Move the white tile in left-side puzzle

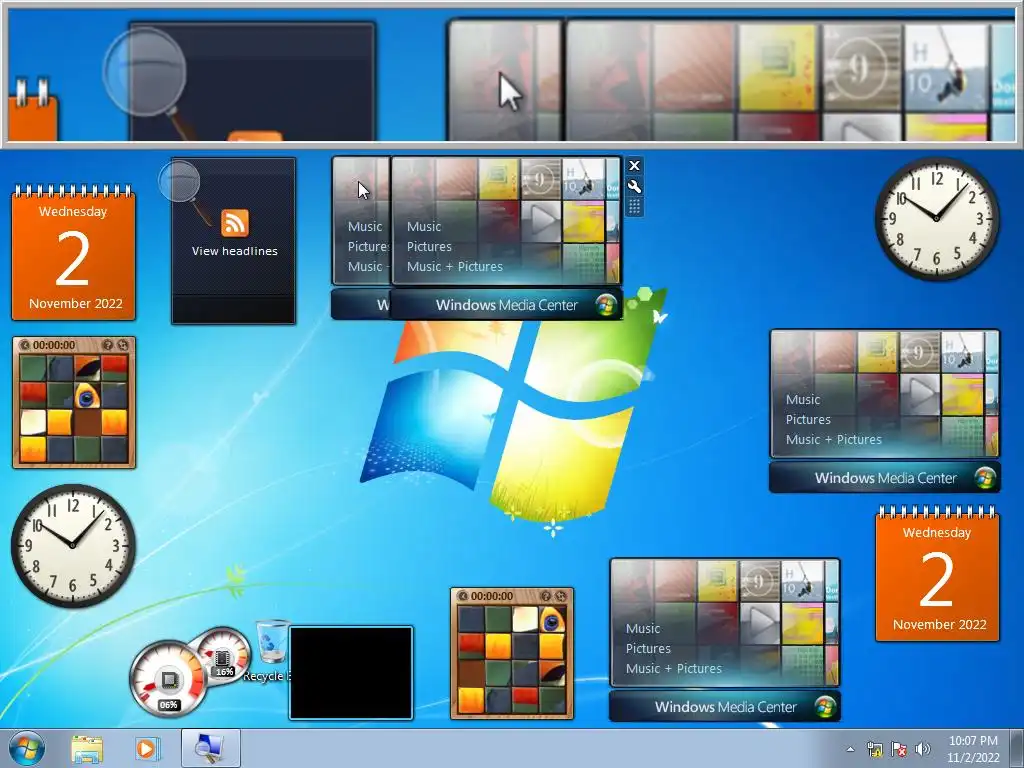[33, 423]
